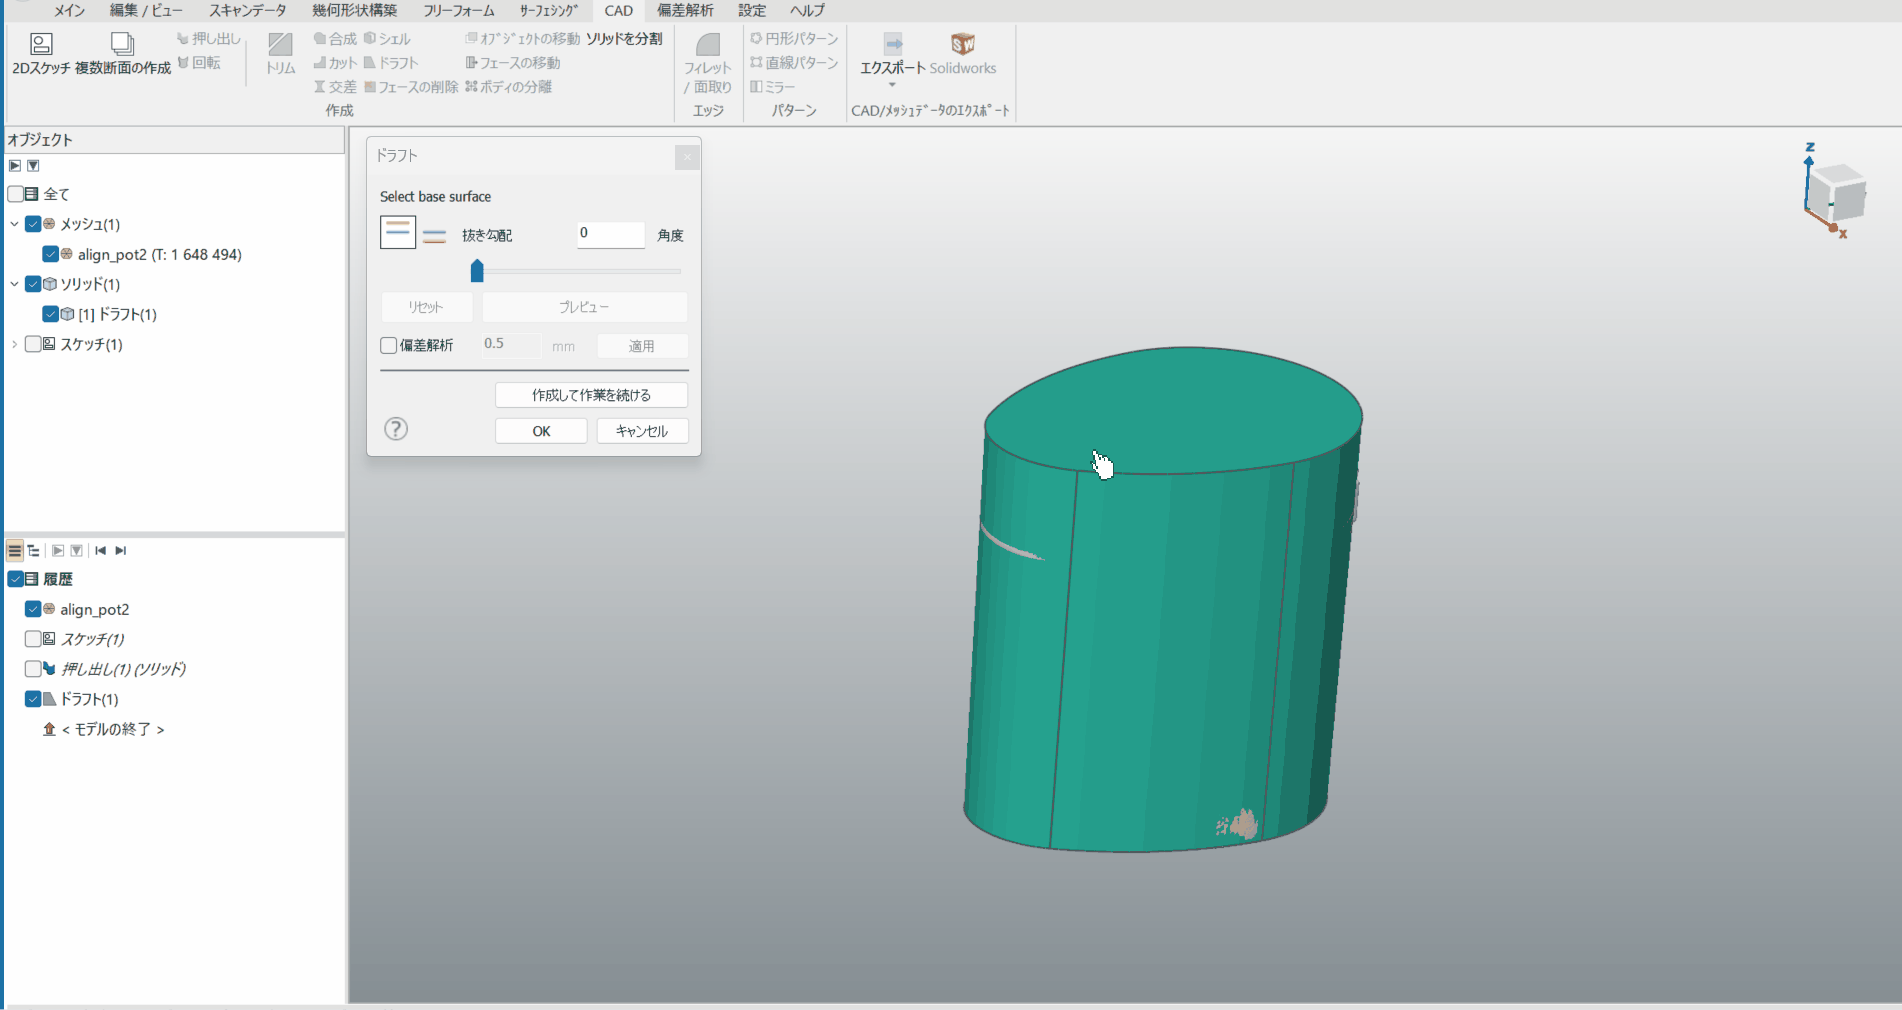Click the 2Dスケッチ tool icon

pos(41,44)
